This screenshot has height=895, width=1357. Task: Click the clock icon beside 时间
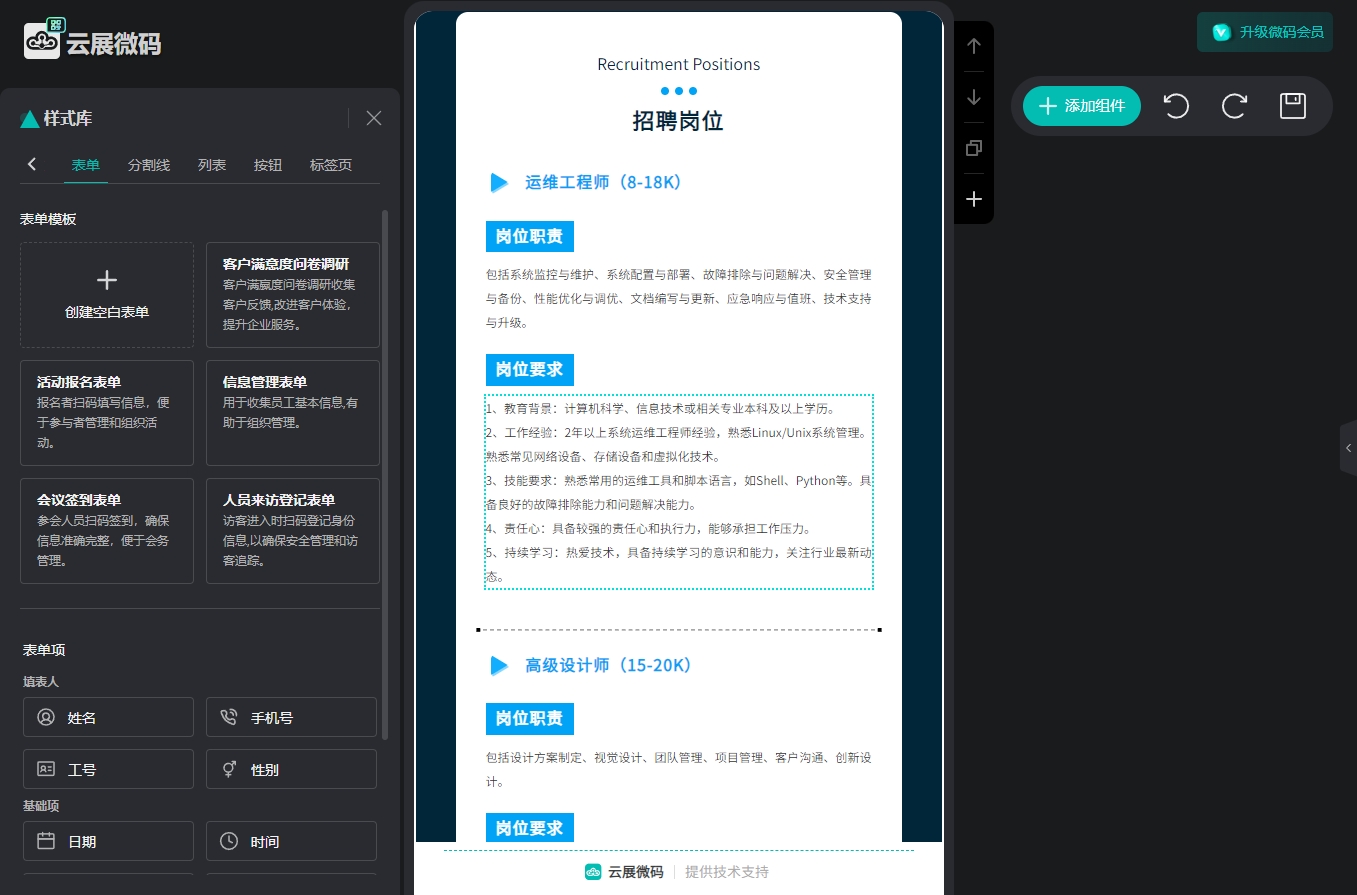coord(229,841)
